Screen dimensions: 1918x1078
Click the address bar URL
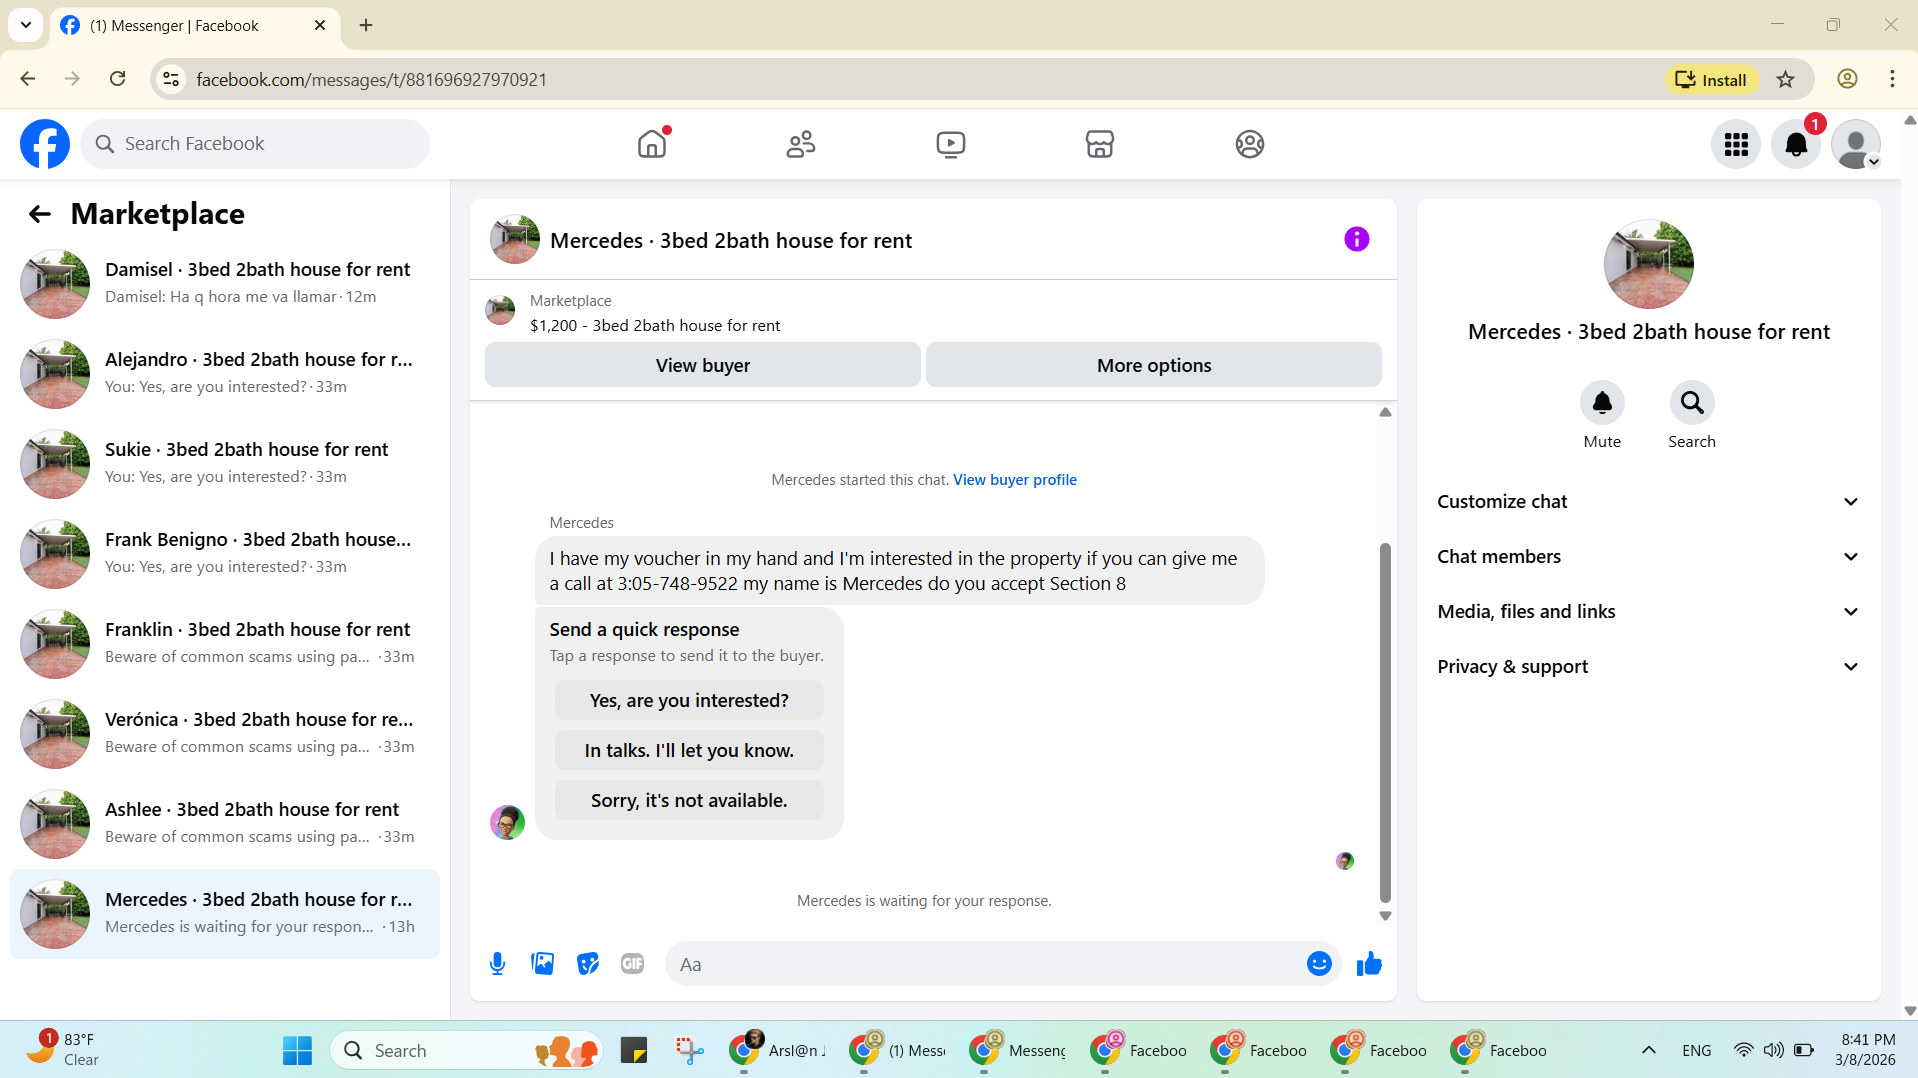pyautogui.click(x=371, y=79)
